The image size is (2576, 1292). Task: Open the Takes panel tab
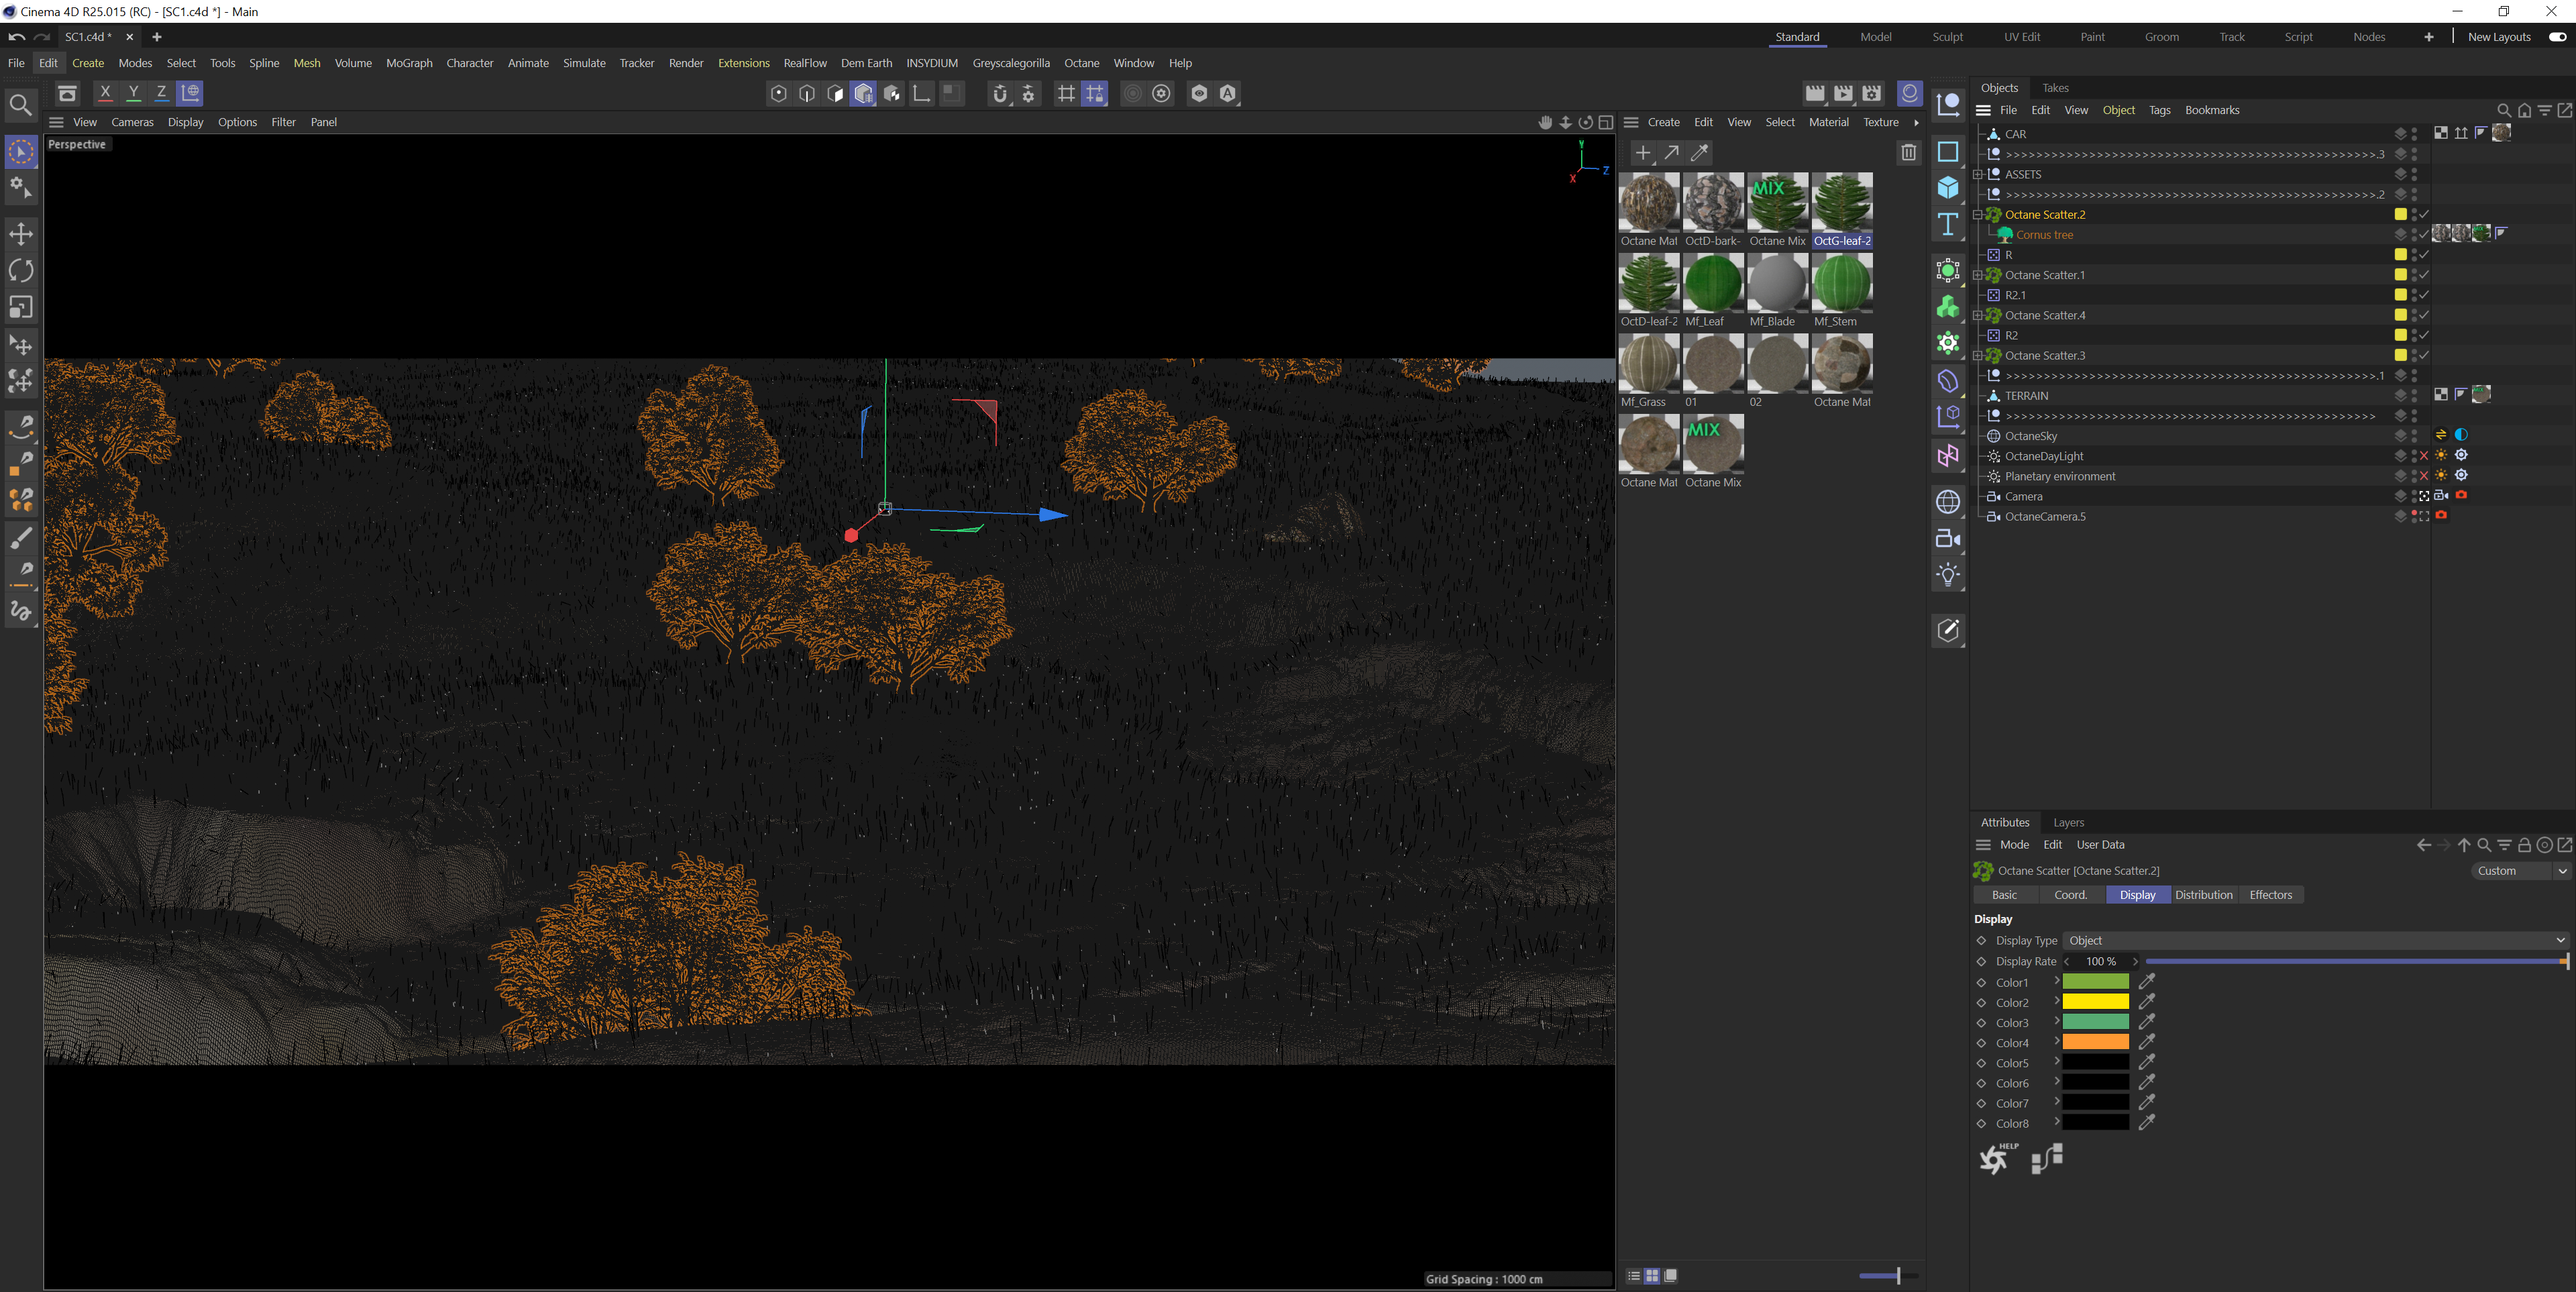[2055, 88]
